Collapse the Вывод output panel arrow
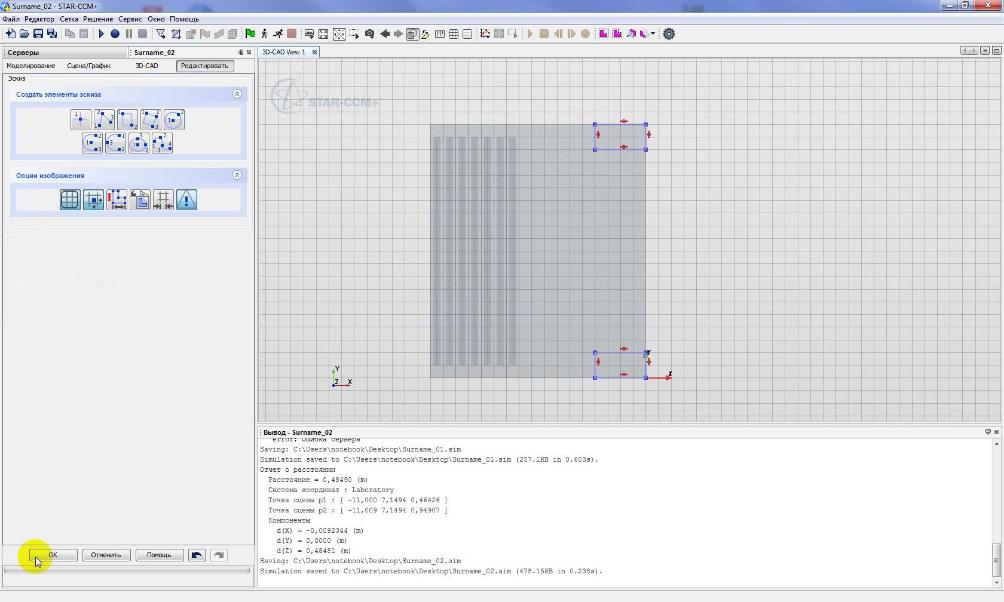Screen dimensions: 1004x602 click(x=987, y=432)
